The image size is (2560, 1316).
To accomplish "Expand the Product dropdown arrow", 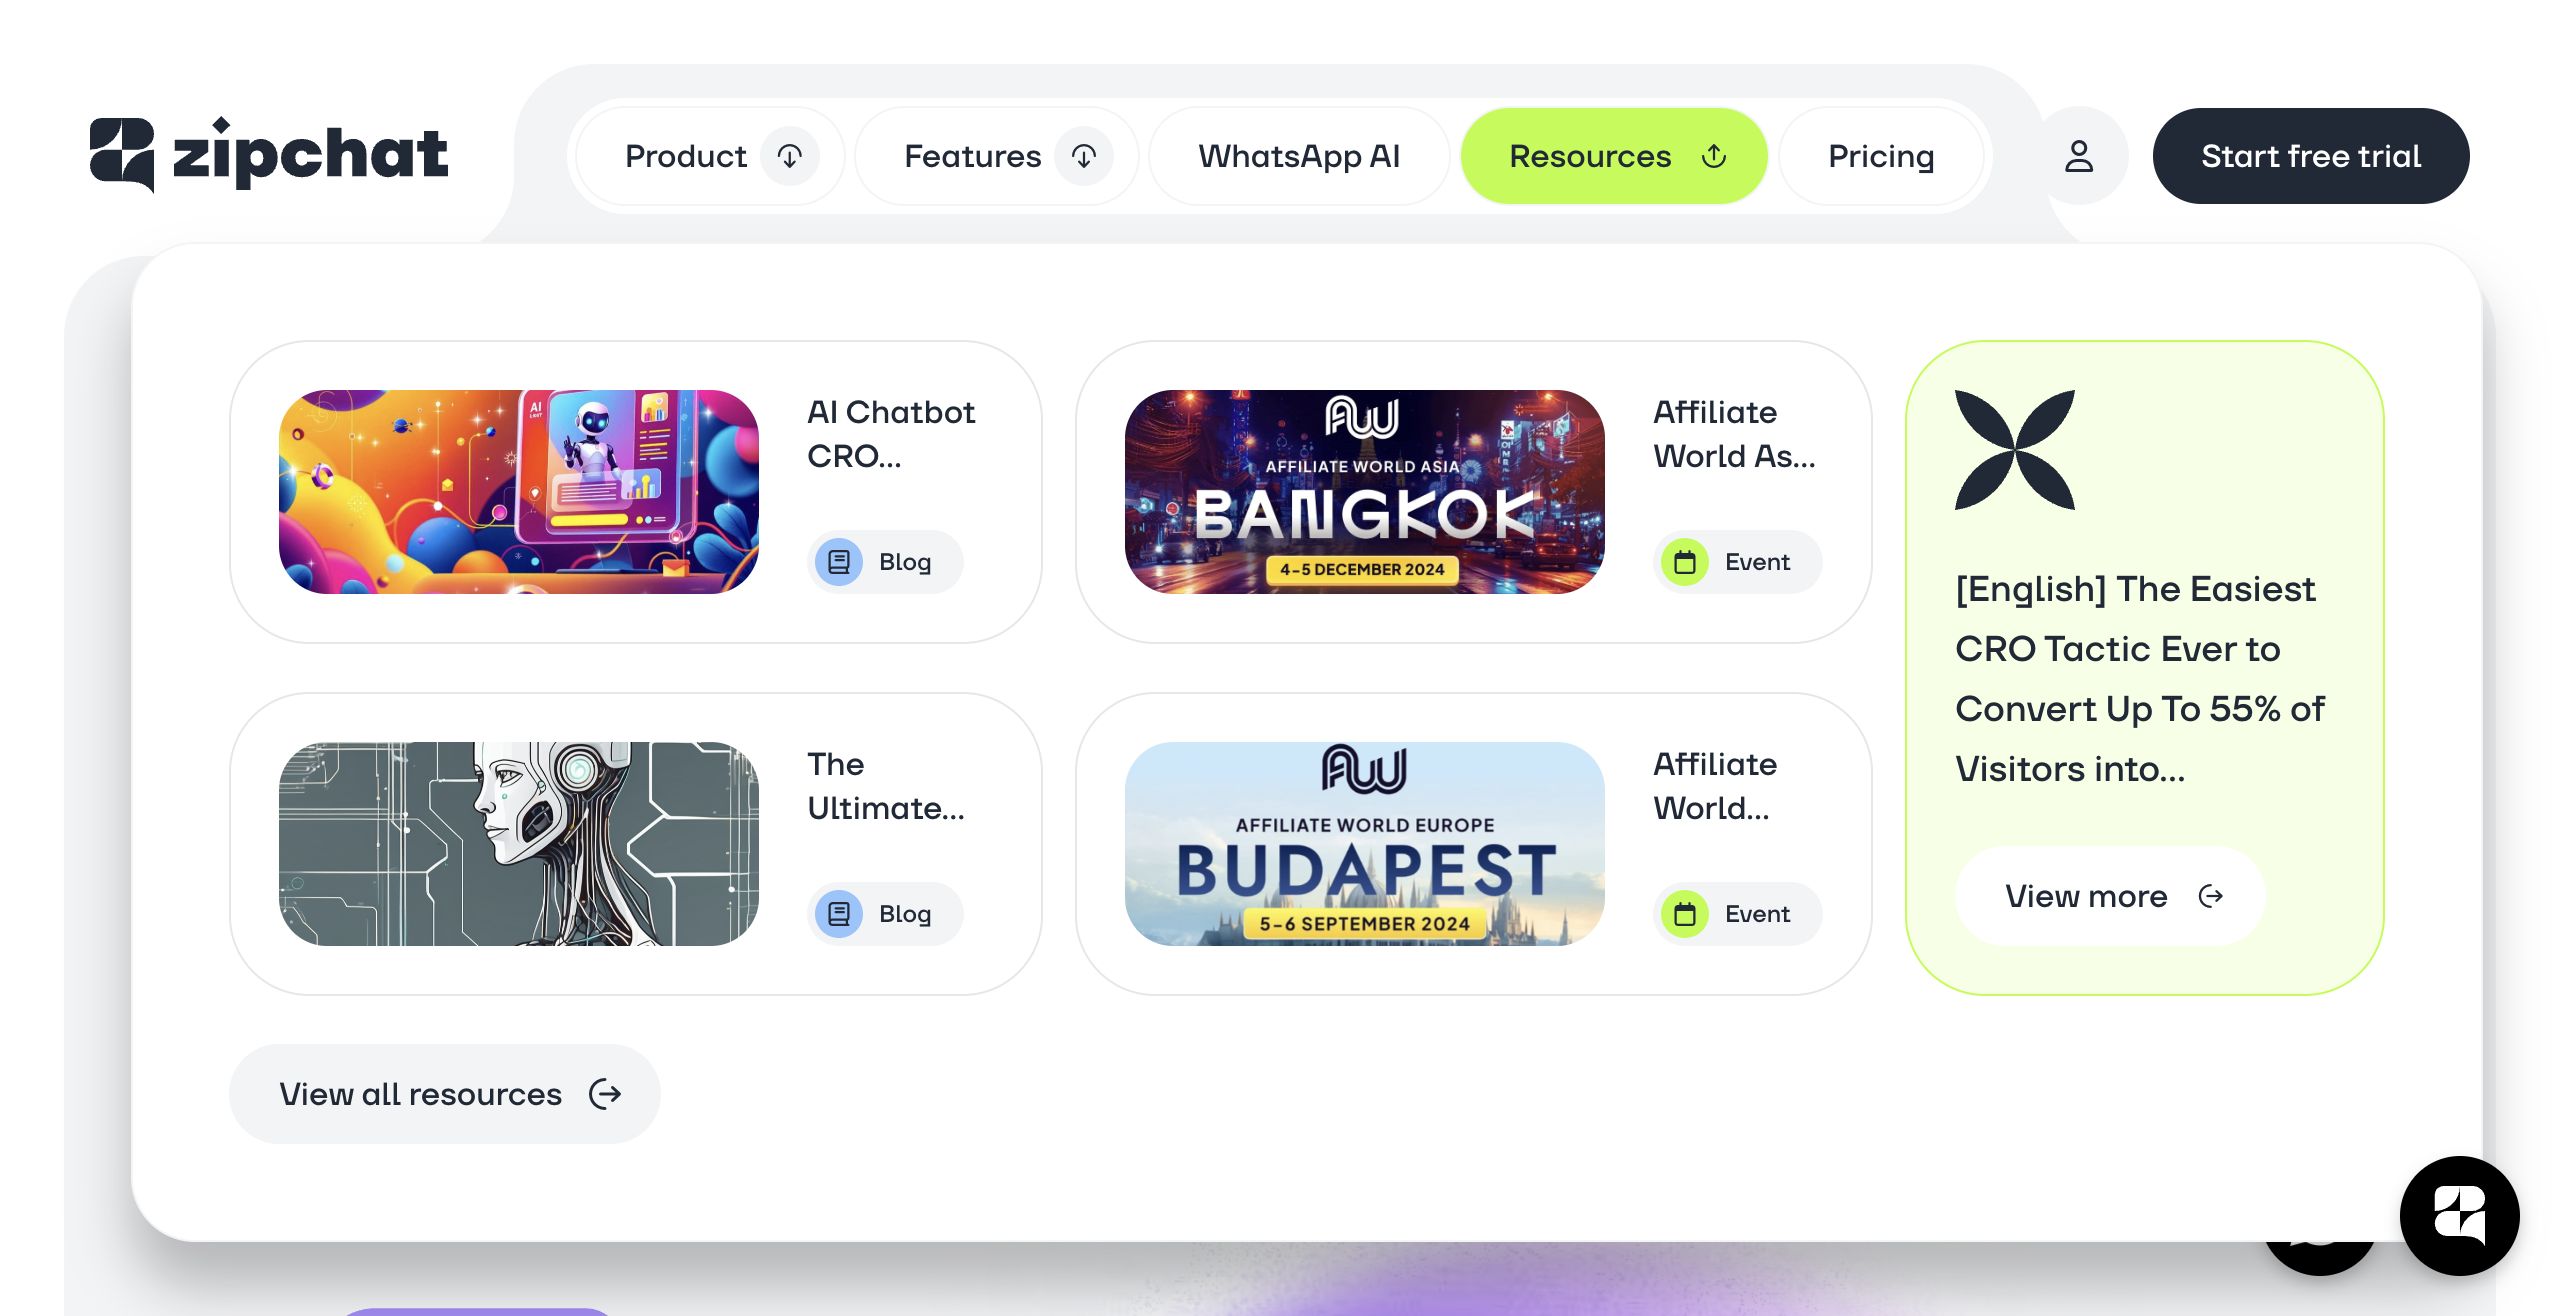I will [x=790, y=156].
